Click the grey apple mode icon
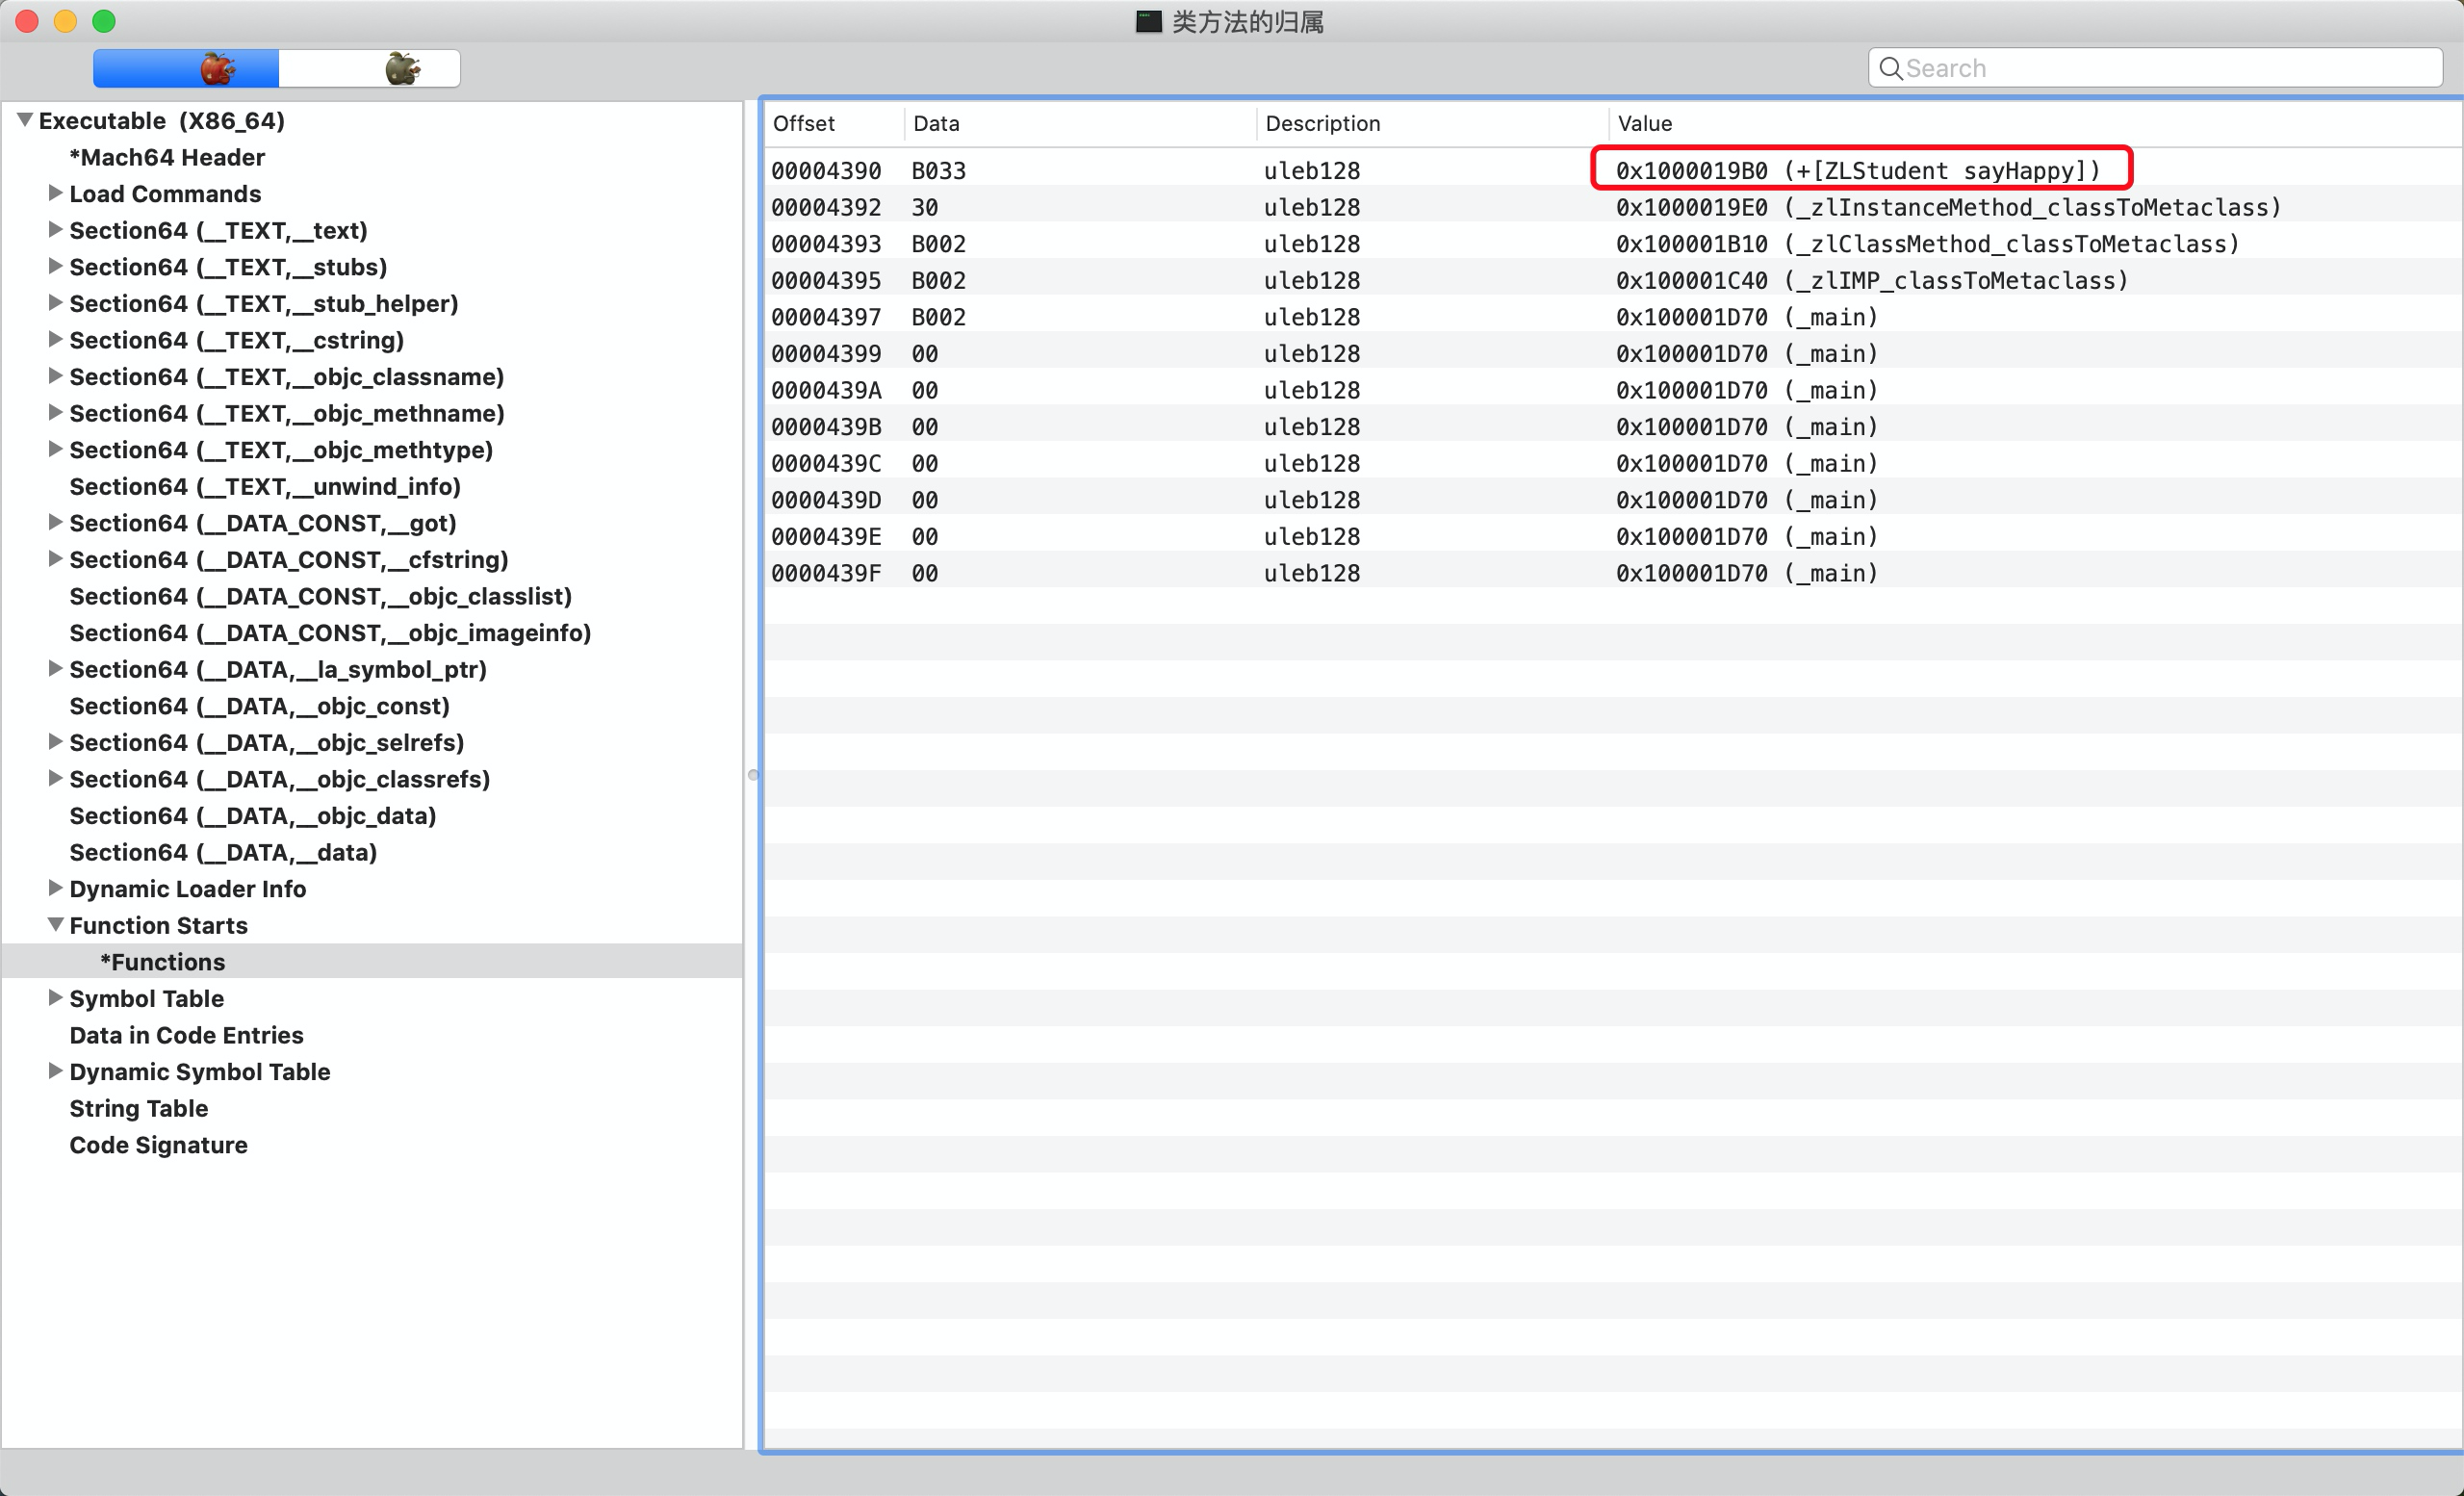Screen dimensions: 2464x1496 click(x=402, y=68)
